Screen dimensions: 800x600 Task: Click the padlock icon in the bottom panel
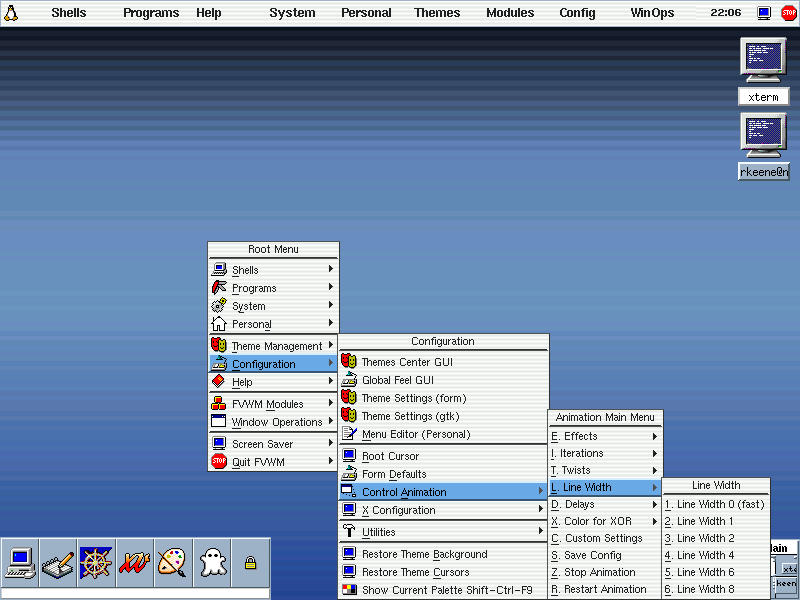point(250,563)
